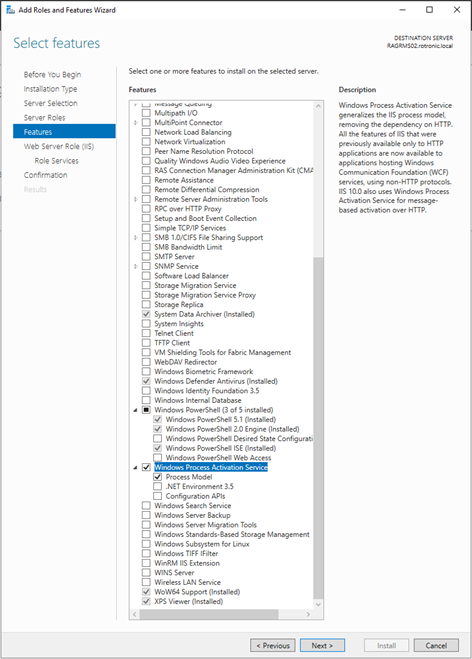The height and width of the screenshot is (659, 472).
Task: Select the Remote Assistance label
Action: pyautogui.click(x=184, y=180)
